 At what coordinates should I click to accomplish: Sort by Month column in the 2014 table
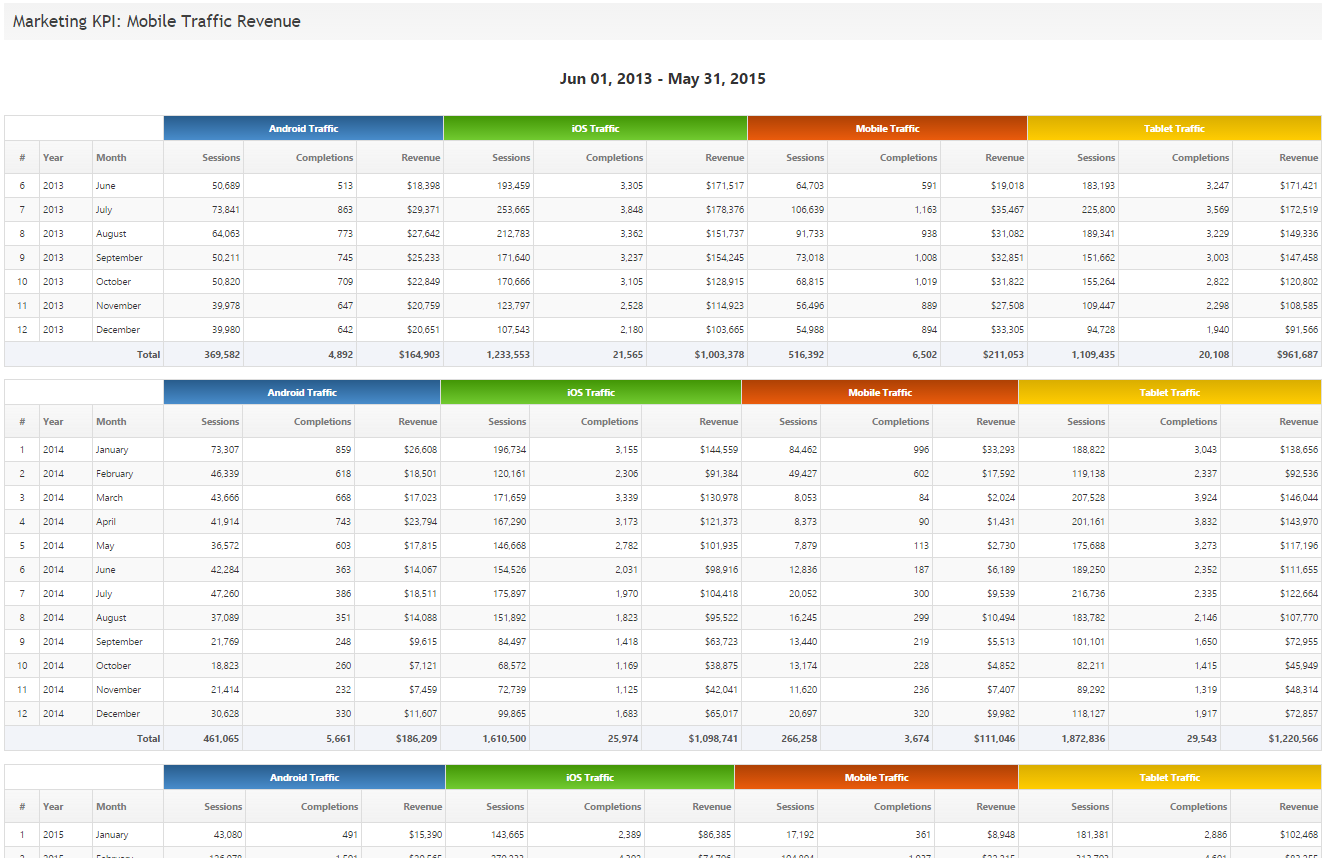(x=111, y=422)
